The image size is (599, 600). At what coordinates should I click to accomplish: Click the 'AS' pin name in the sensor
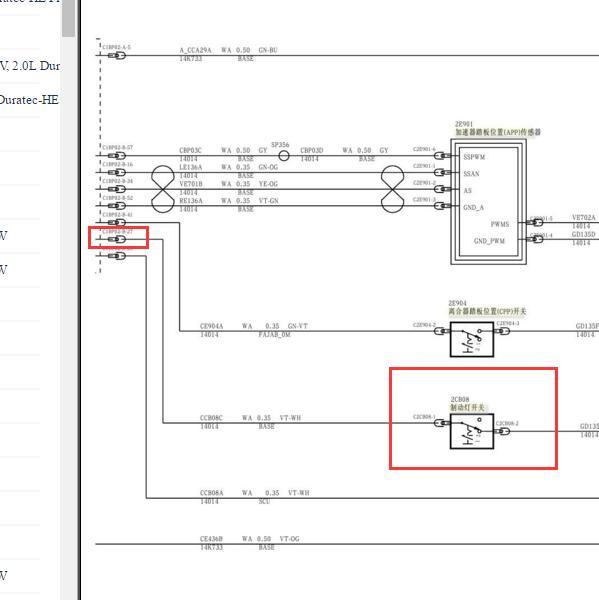(467, 191)
